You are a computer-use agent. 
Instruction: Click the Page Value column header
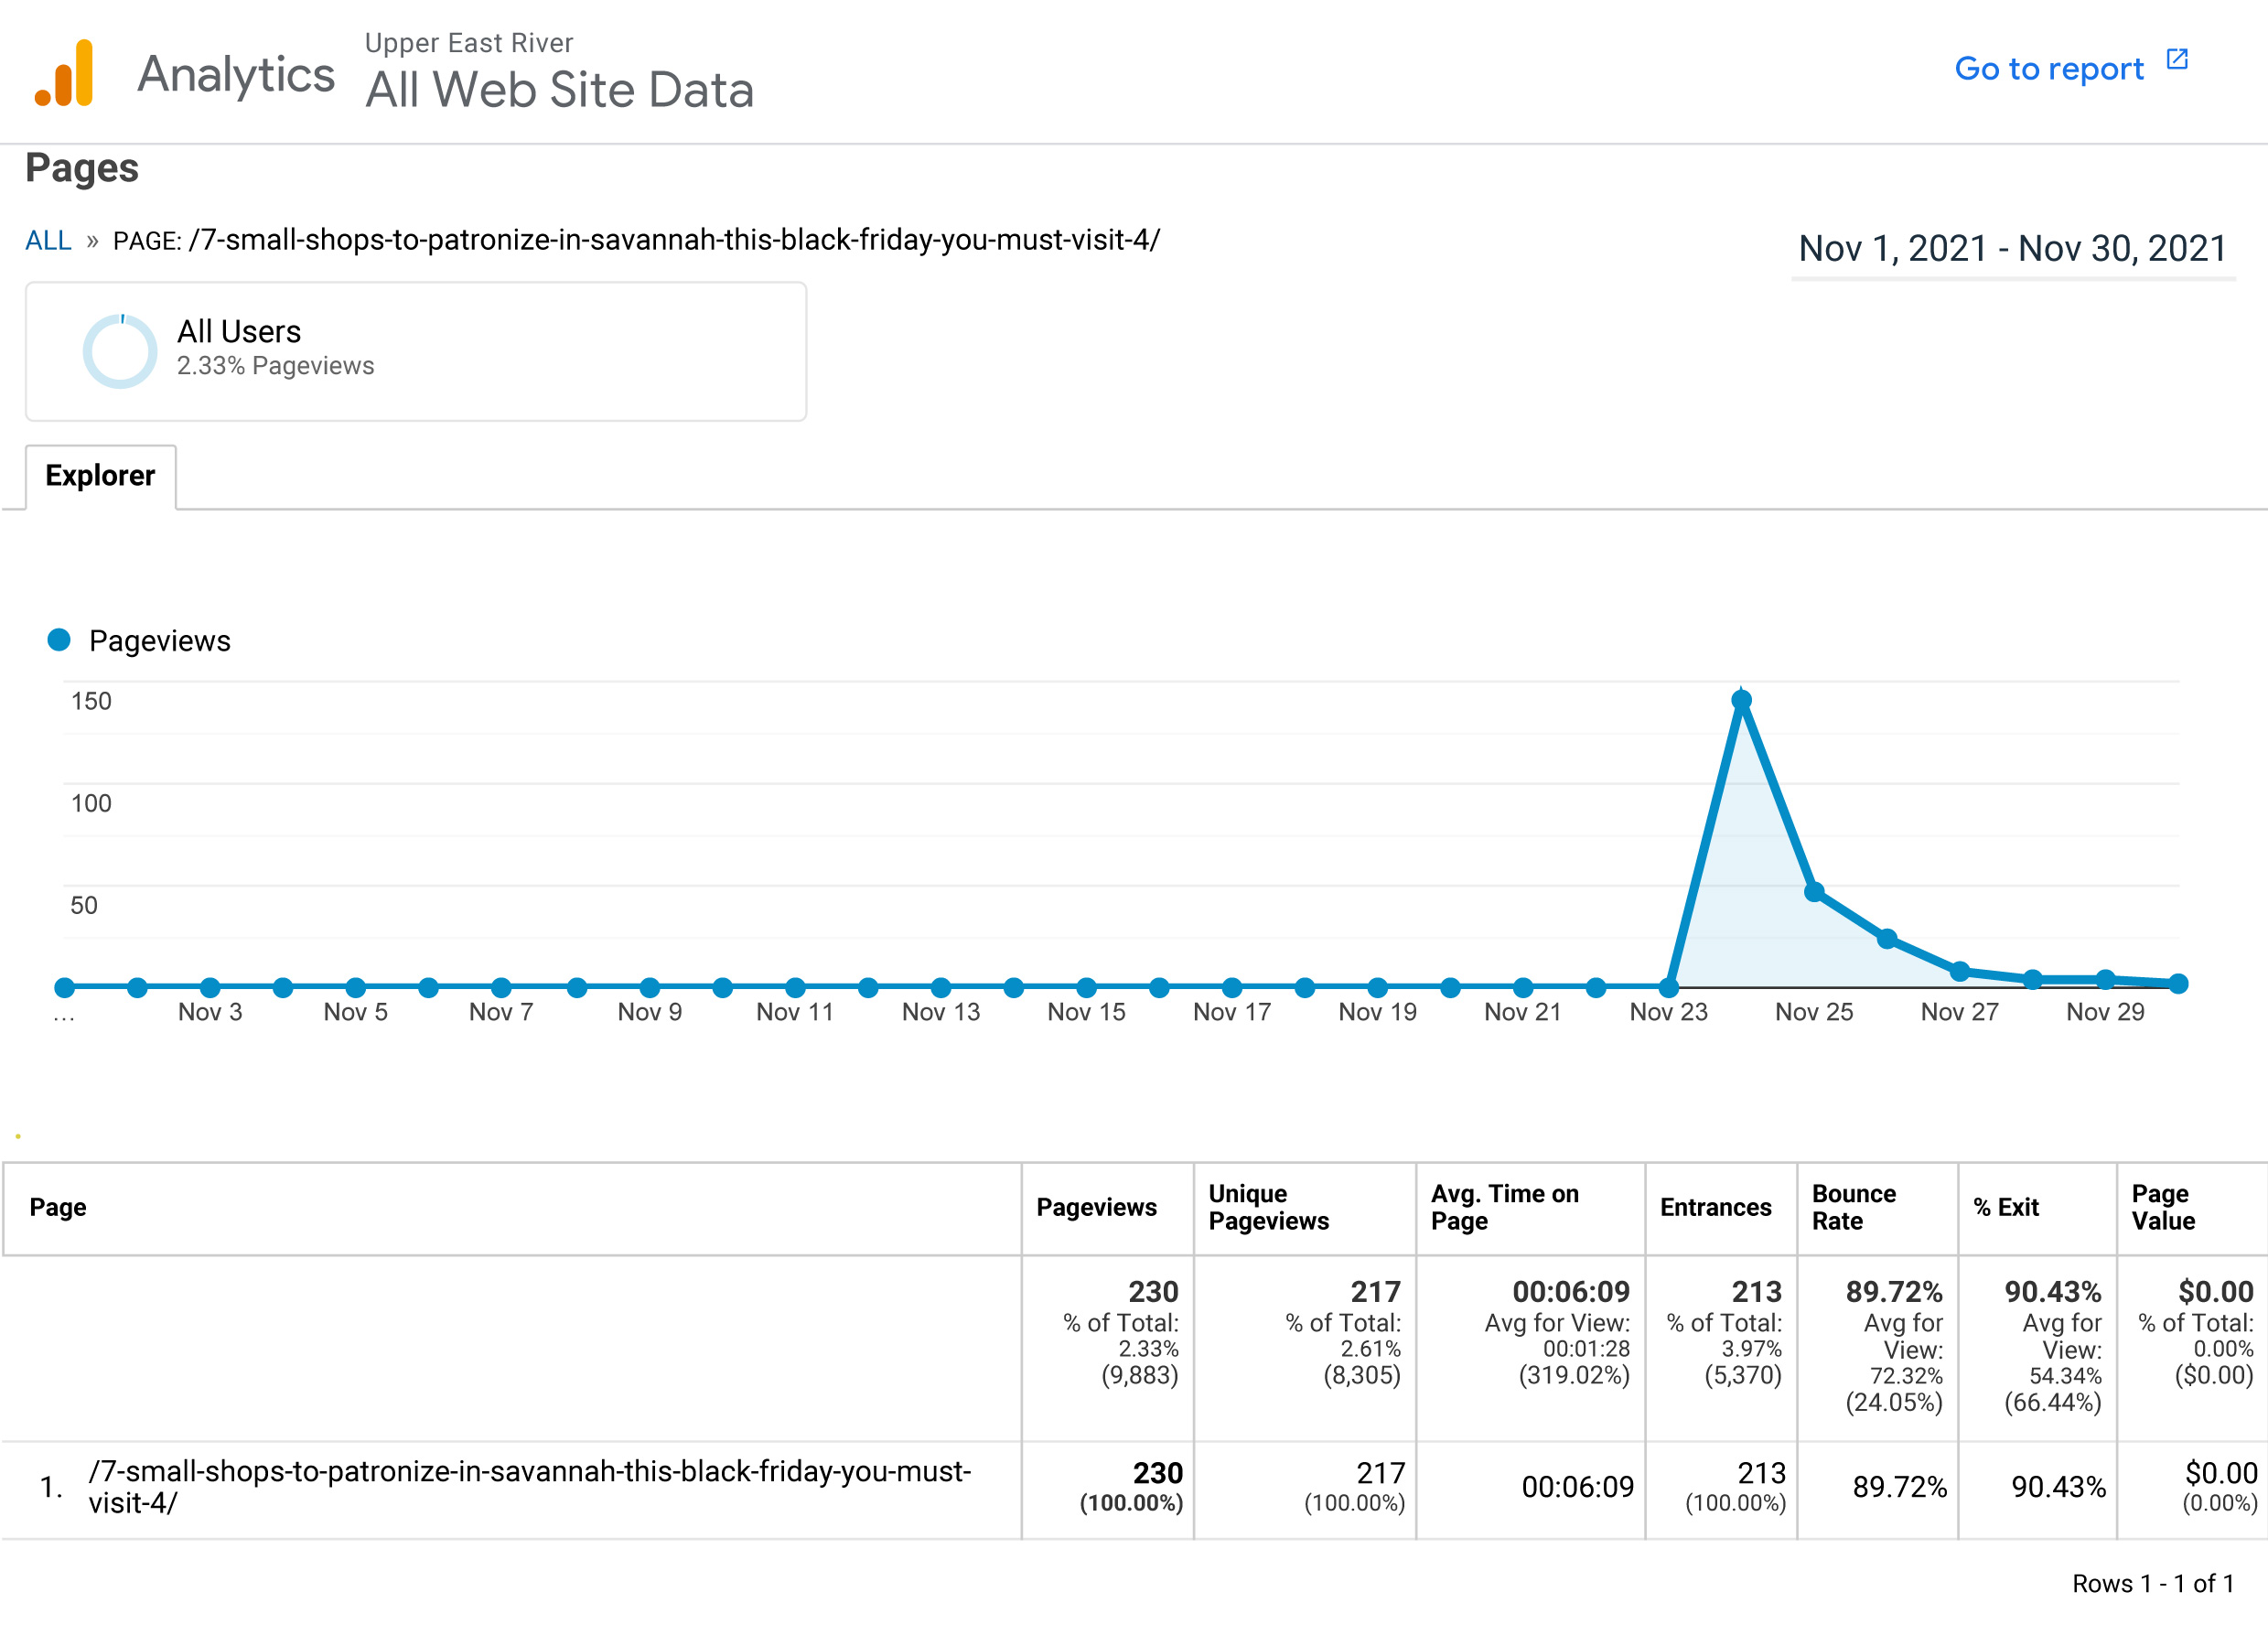(2163, 1207)
